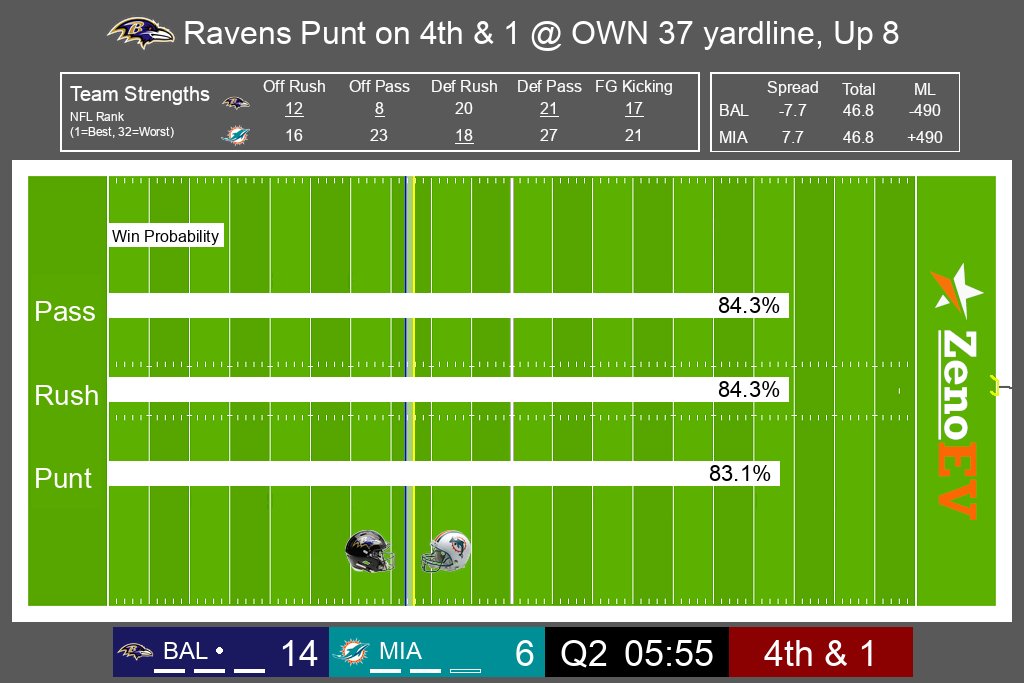Click the FG Kicking column header
This screenshot has width=1024, height=683.
point(633,86)
